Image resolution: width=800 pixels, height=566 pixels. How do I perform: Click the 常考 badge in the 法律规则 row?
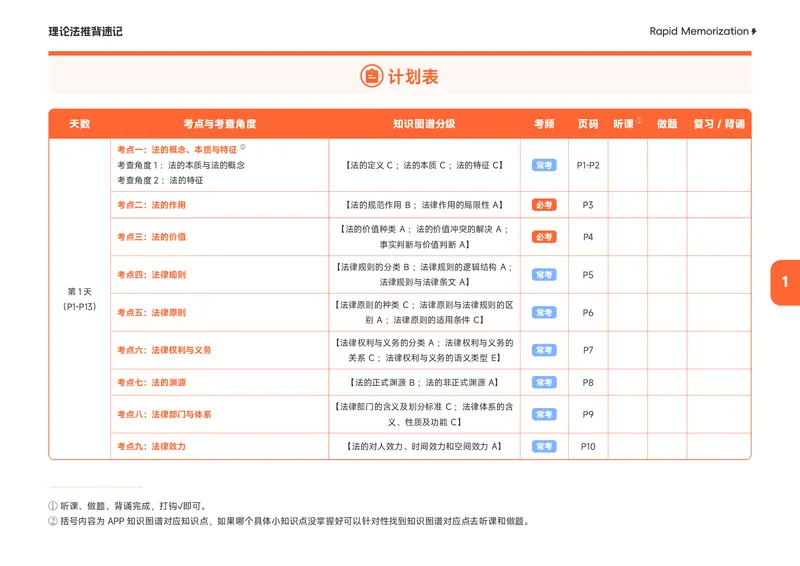544,275
